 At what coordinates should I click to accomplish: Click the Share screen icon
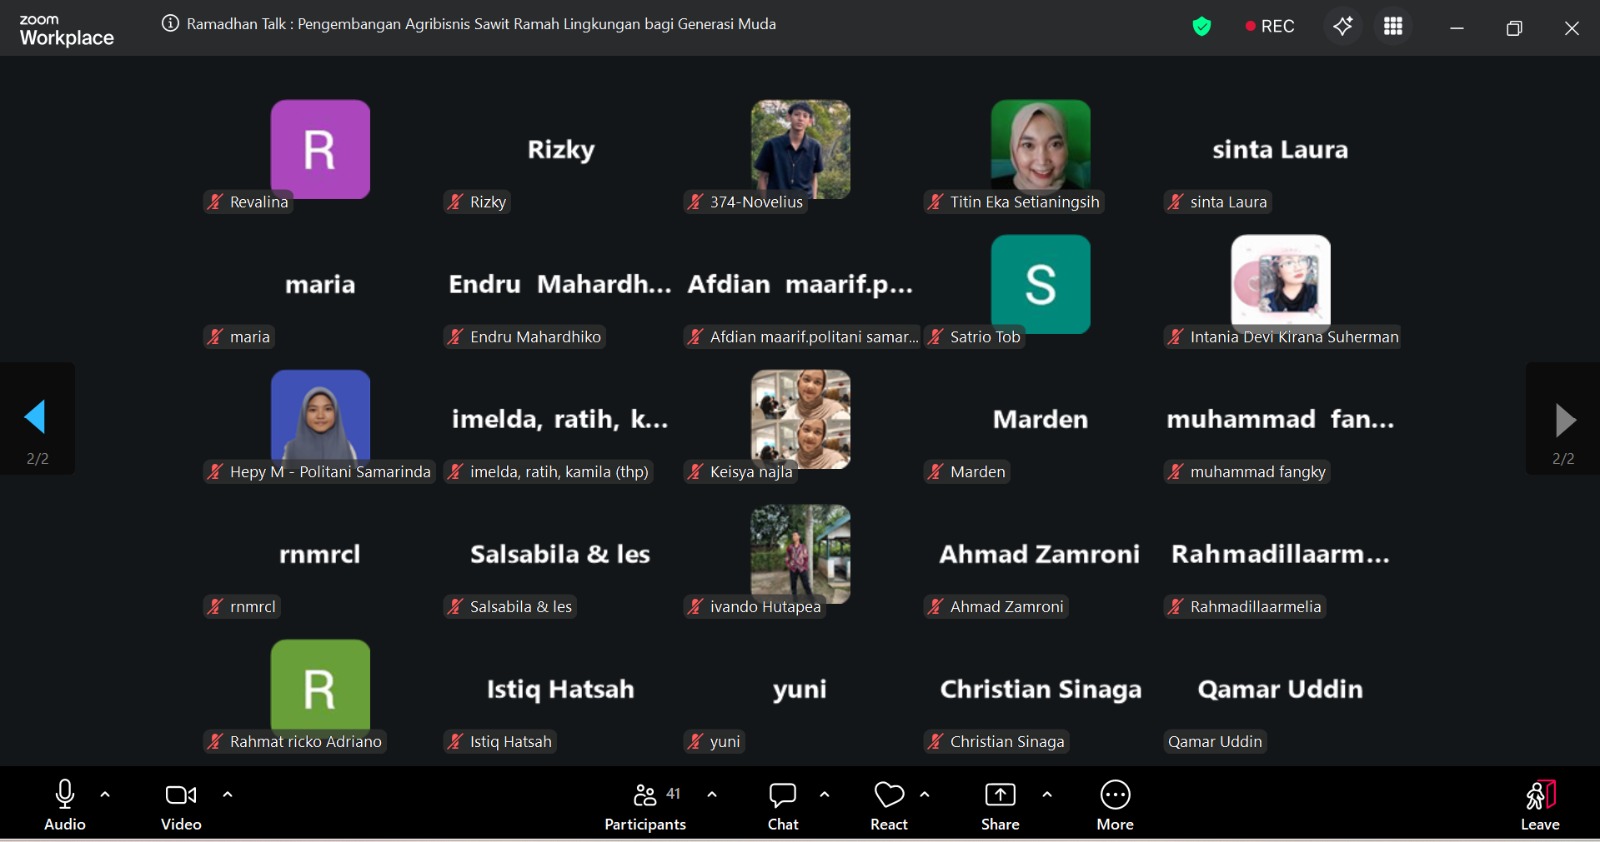[1000, 805]
